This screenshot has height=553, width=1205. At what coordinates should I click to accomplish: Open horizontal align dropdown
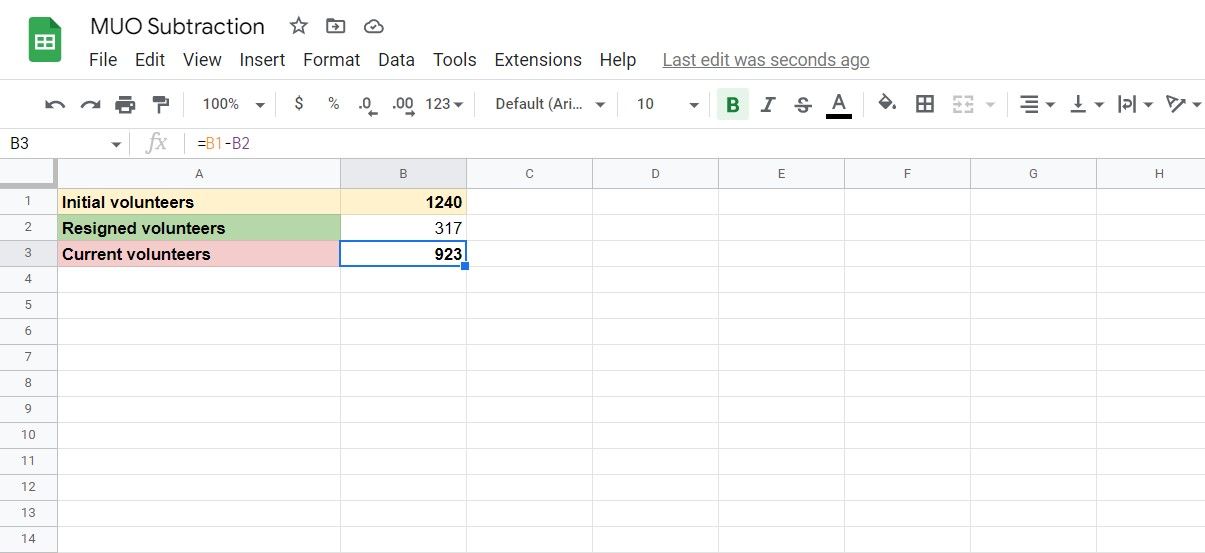pyautogui.click(x=1037, y=104)
